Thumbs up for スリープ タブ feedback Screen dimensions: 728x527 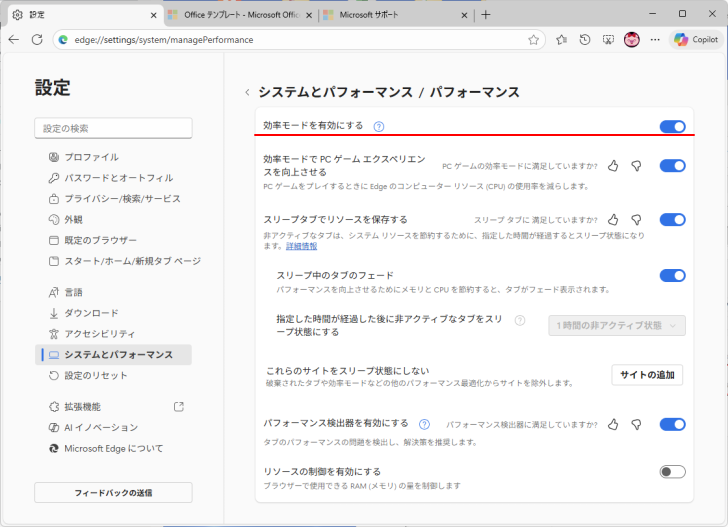coord(613,220)
